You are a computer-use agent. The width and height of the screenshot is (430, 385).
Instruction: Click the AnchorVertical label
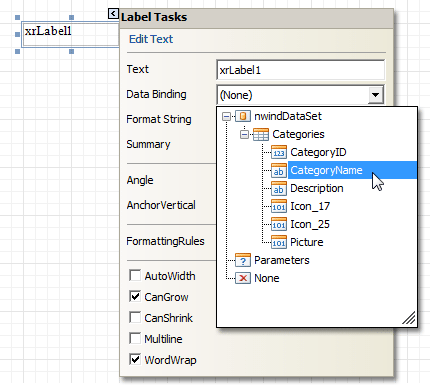[x=161, y=205]
